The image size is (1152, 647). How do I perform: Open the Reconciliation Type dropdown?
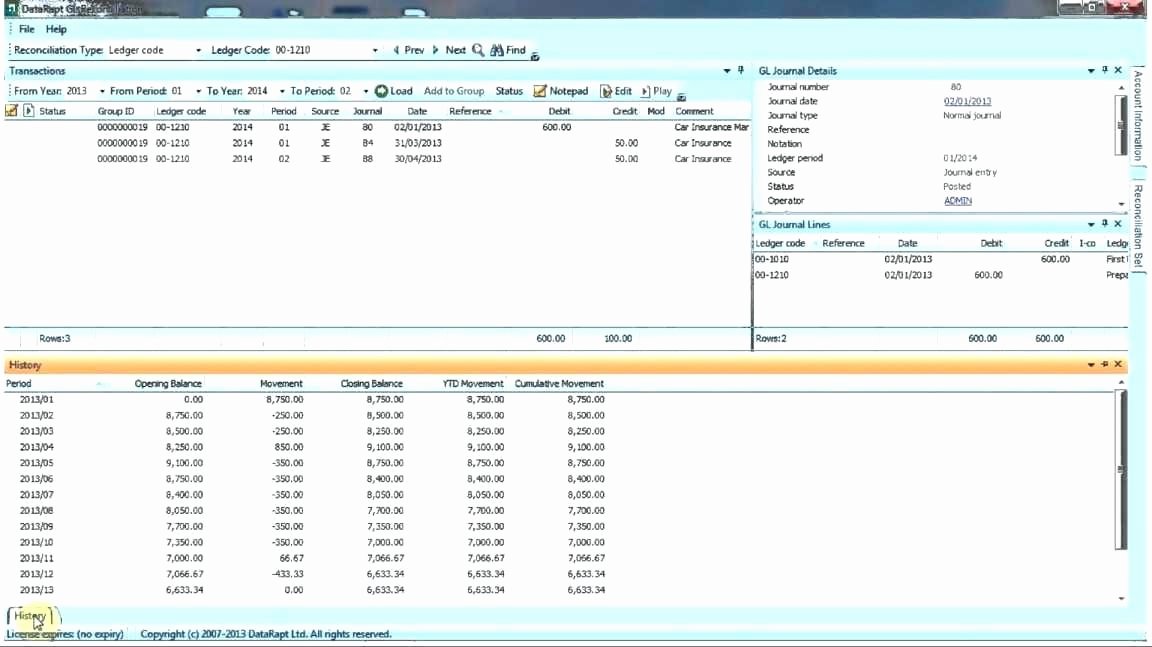tap(198, 51)
